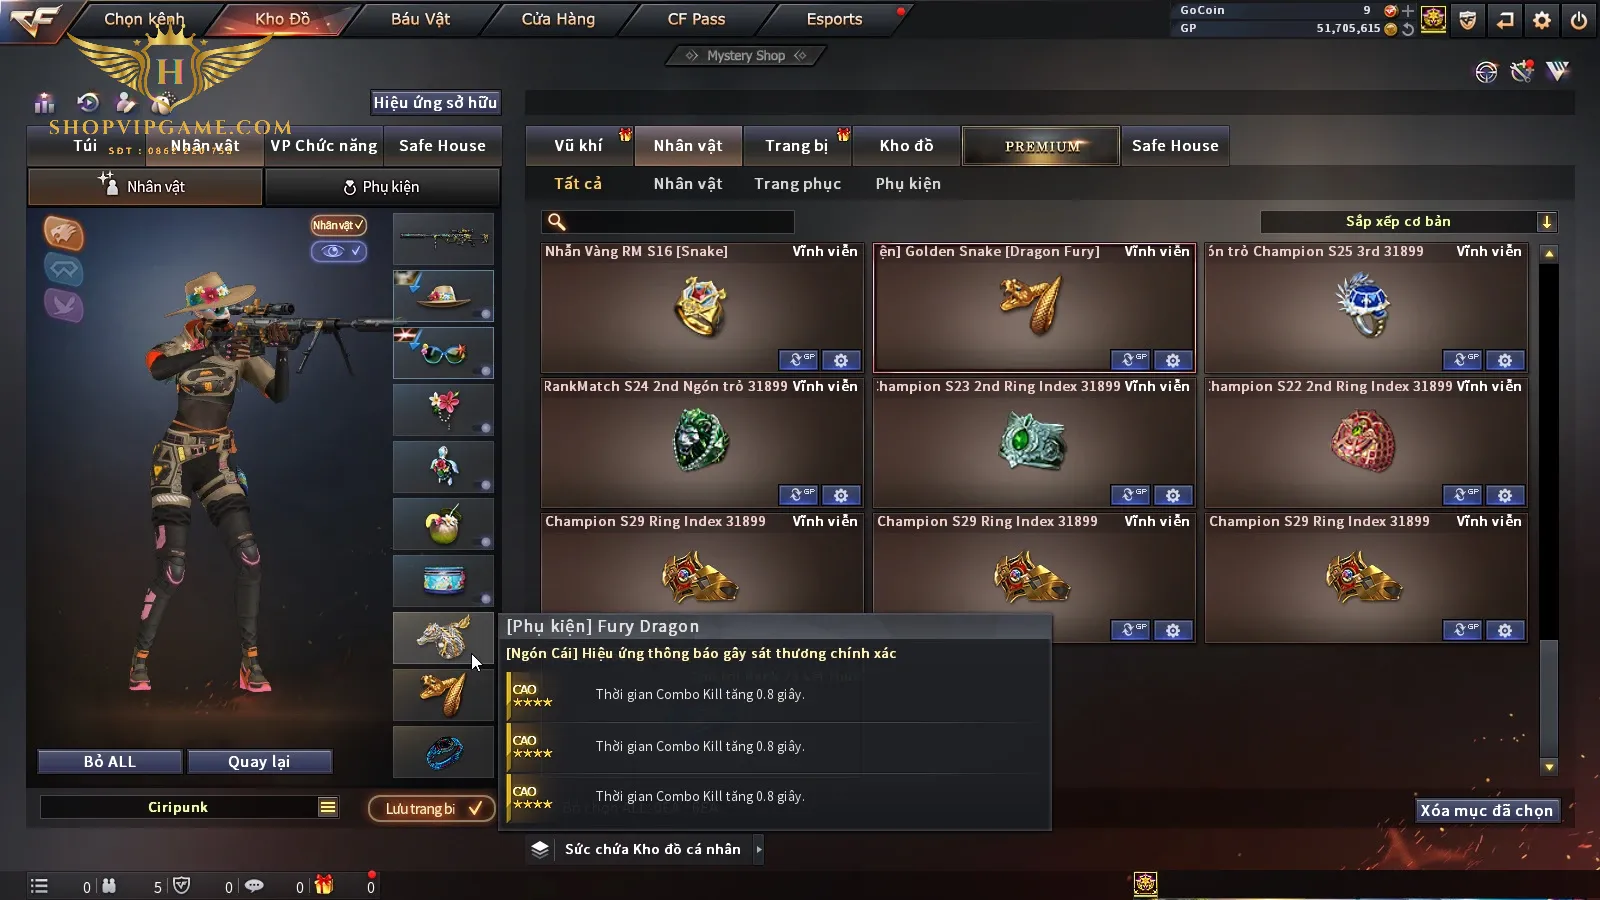Click the list icon beside Ciripunk

tap(328, 807)
